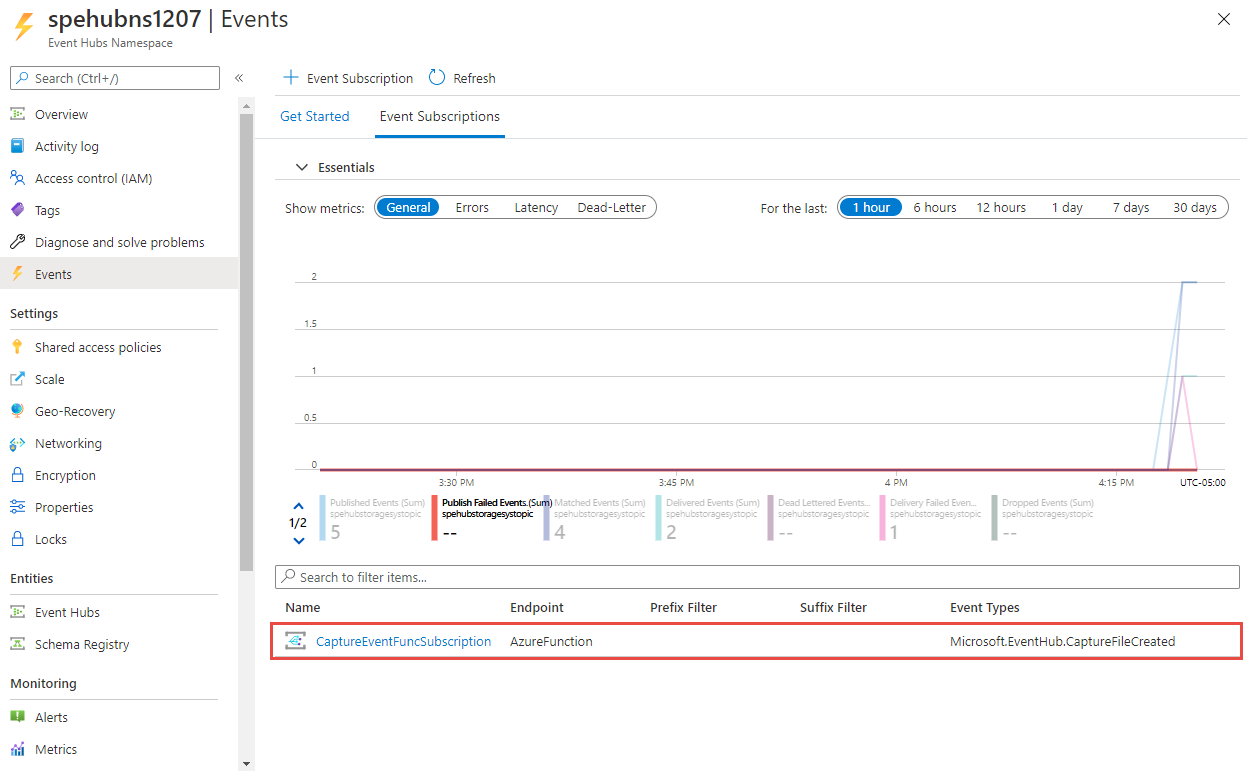Click the Shared access policies key icon

click(x=17, y=347)
